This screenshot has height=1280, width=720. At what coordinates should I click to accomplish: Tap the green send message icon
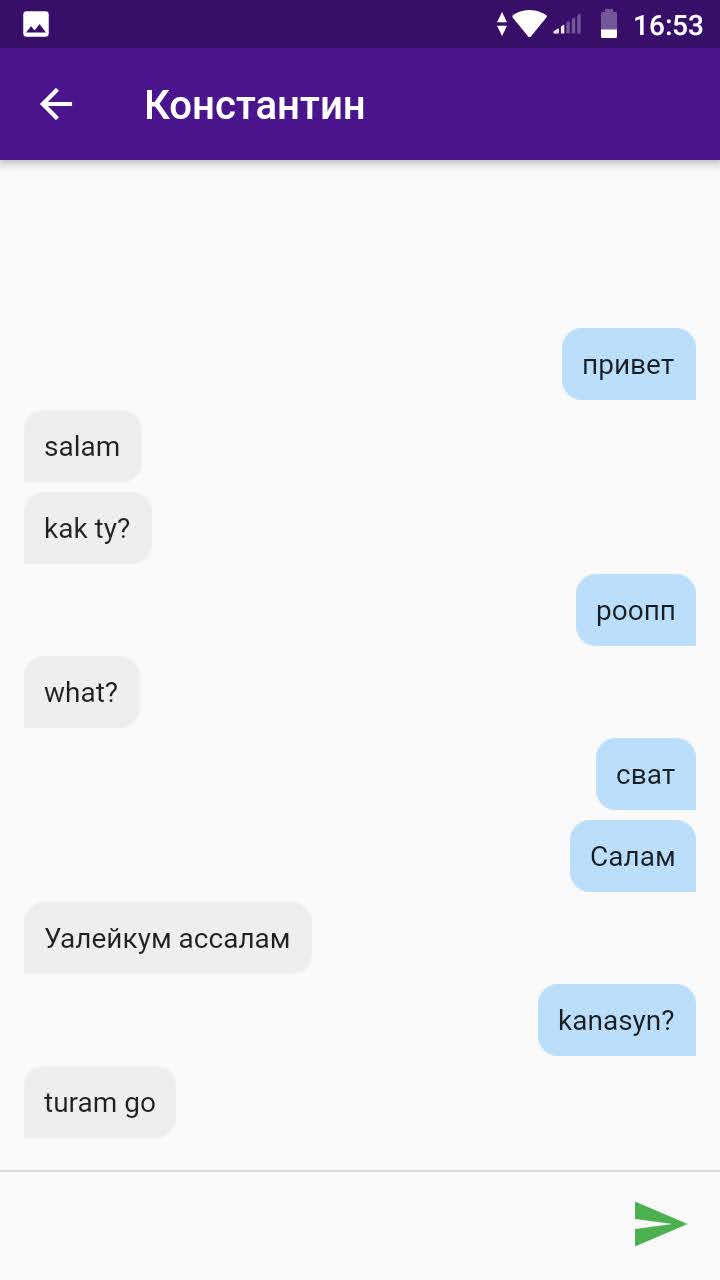point(661,1224)
